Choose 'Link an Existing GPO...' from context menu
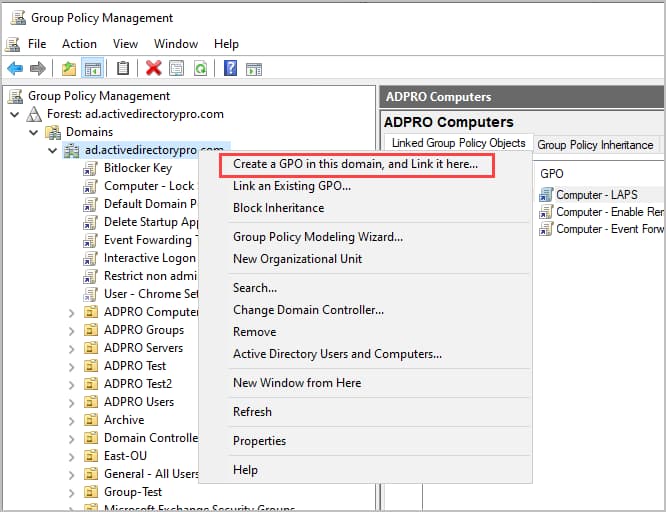 coord(292,186)
